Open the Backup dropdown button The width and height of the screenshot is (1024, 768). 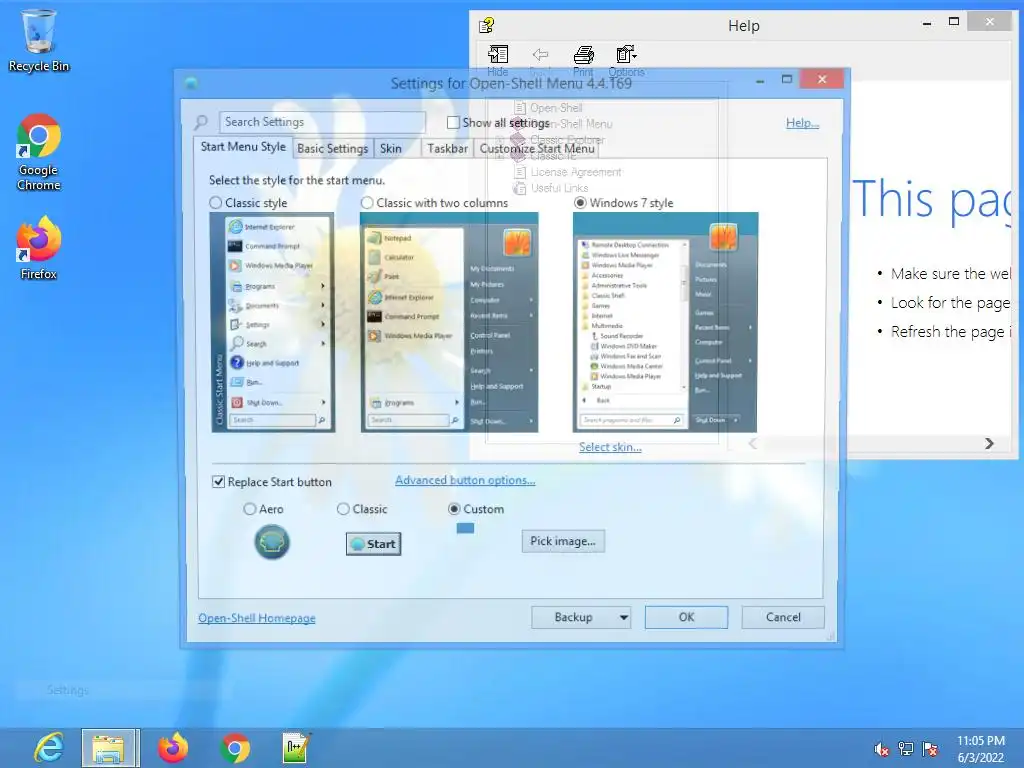581,617
